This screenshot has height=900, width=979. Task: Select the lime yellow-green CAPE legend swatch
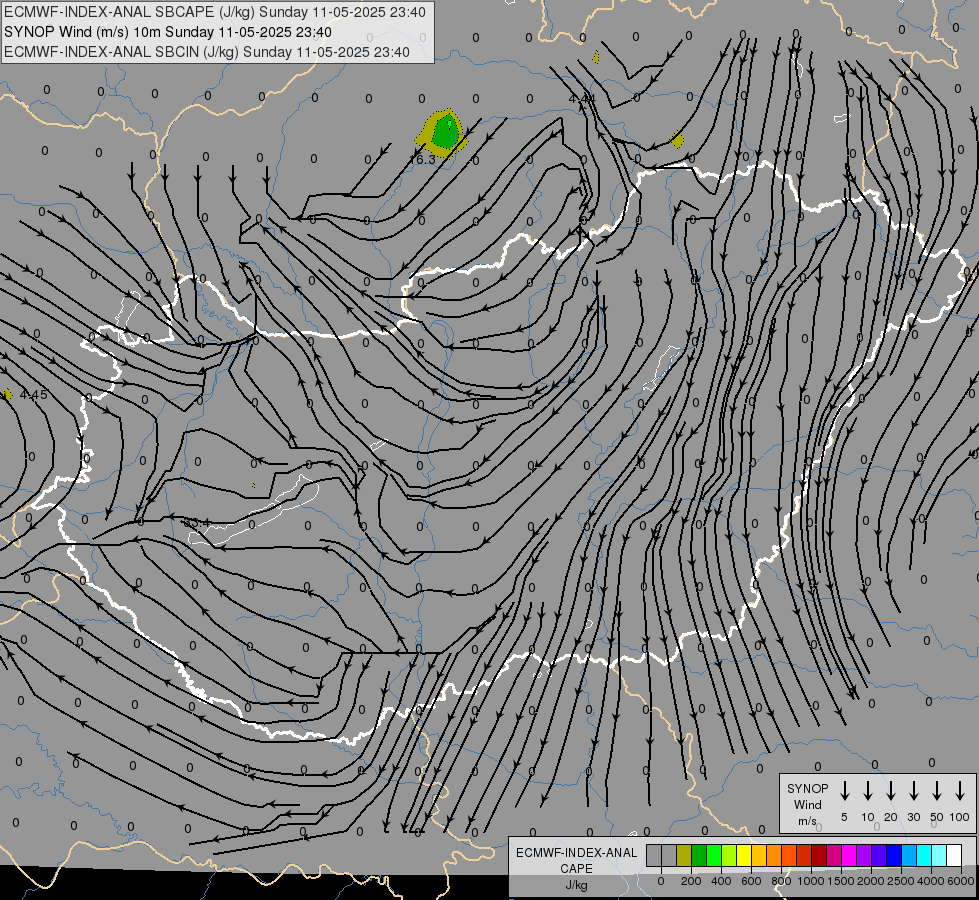[x=729, y=855]
